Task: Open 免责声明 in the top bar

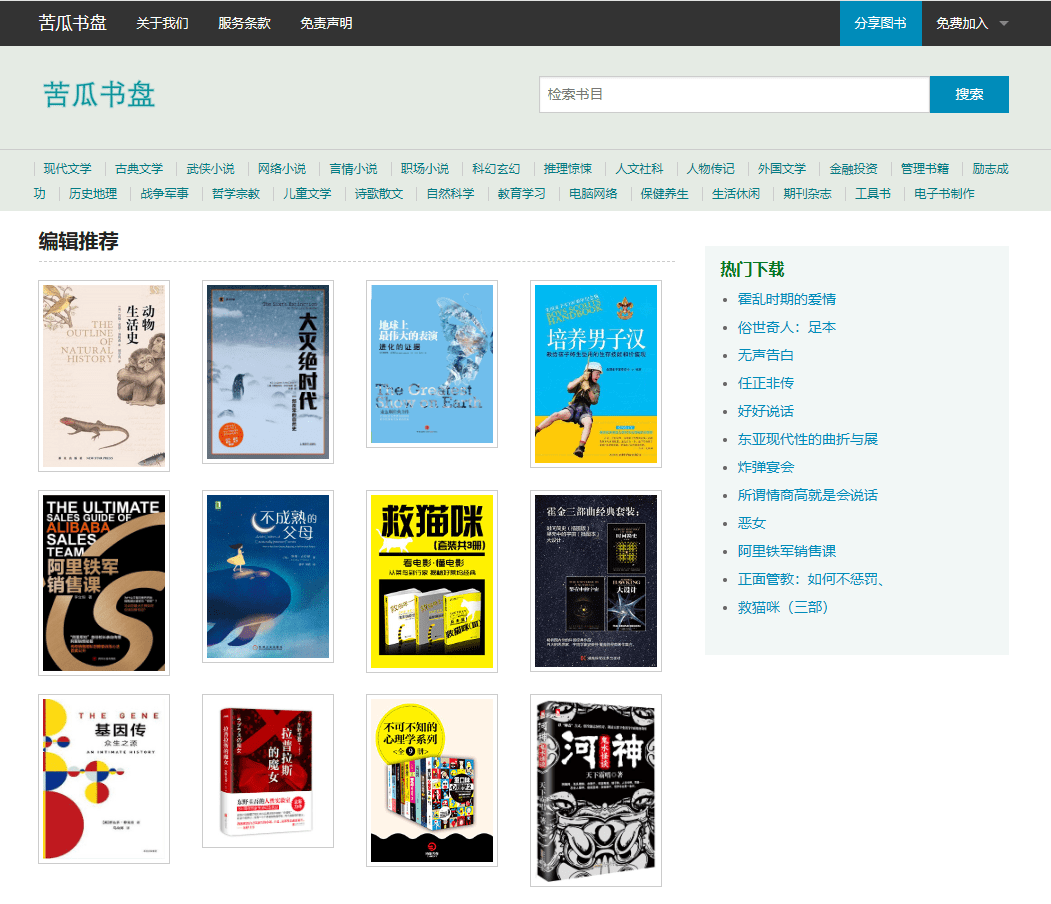Action: 326,24
